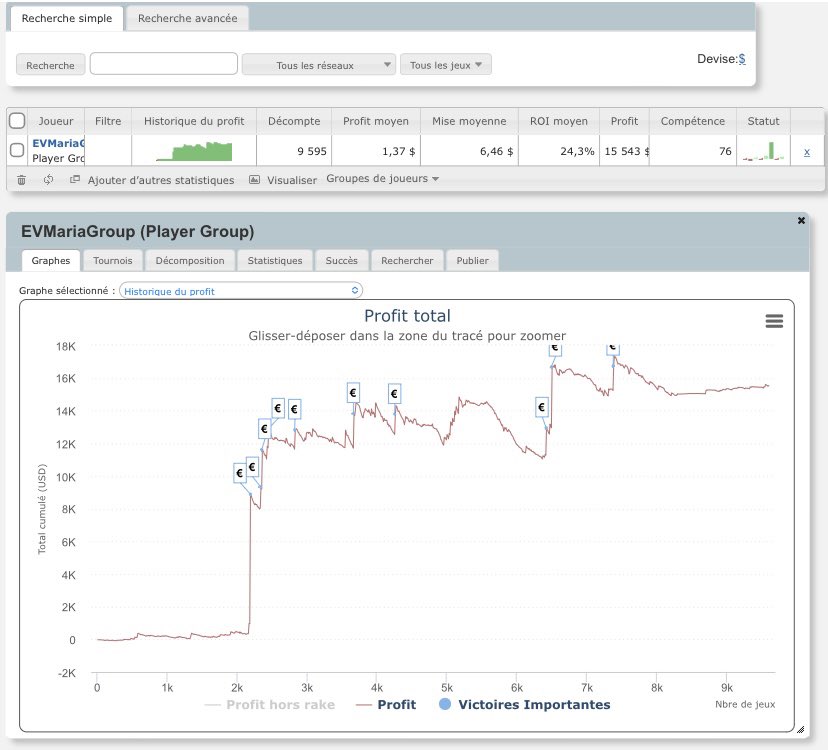Close the EVMariaGroup panel
Viewport: 828px width, 750px height.
pos(801,220)
